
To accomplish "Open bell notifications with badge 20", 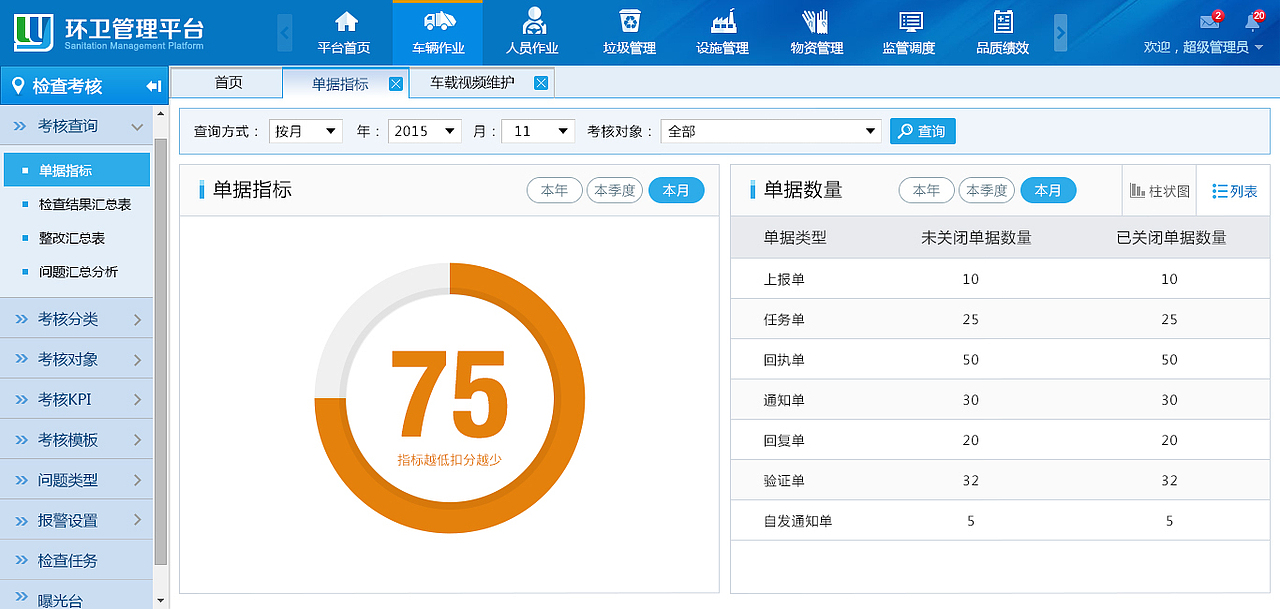I will point(1252,21).
